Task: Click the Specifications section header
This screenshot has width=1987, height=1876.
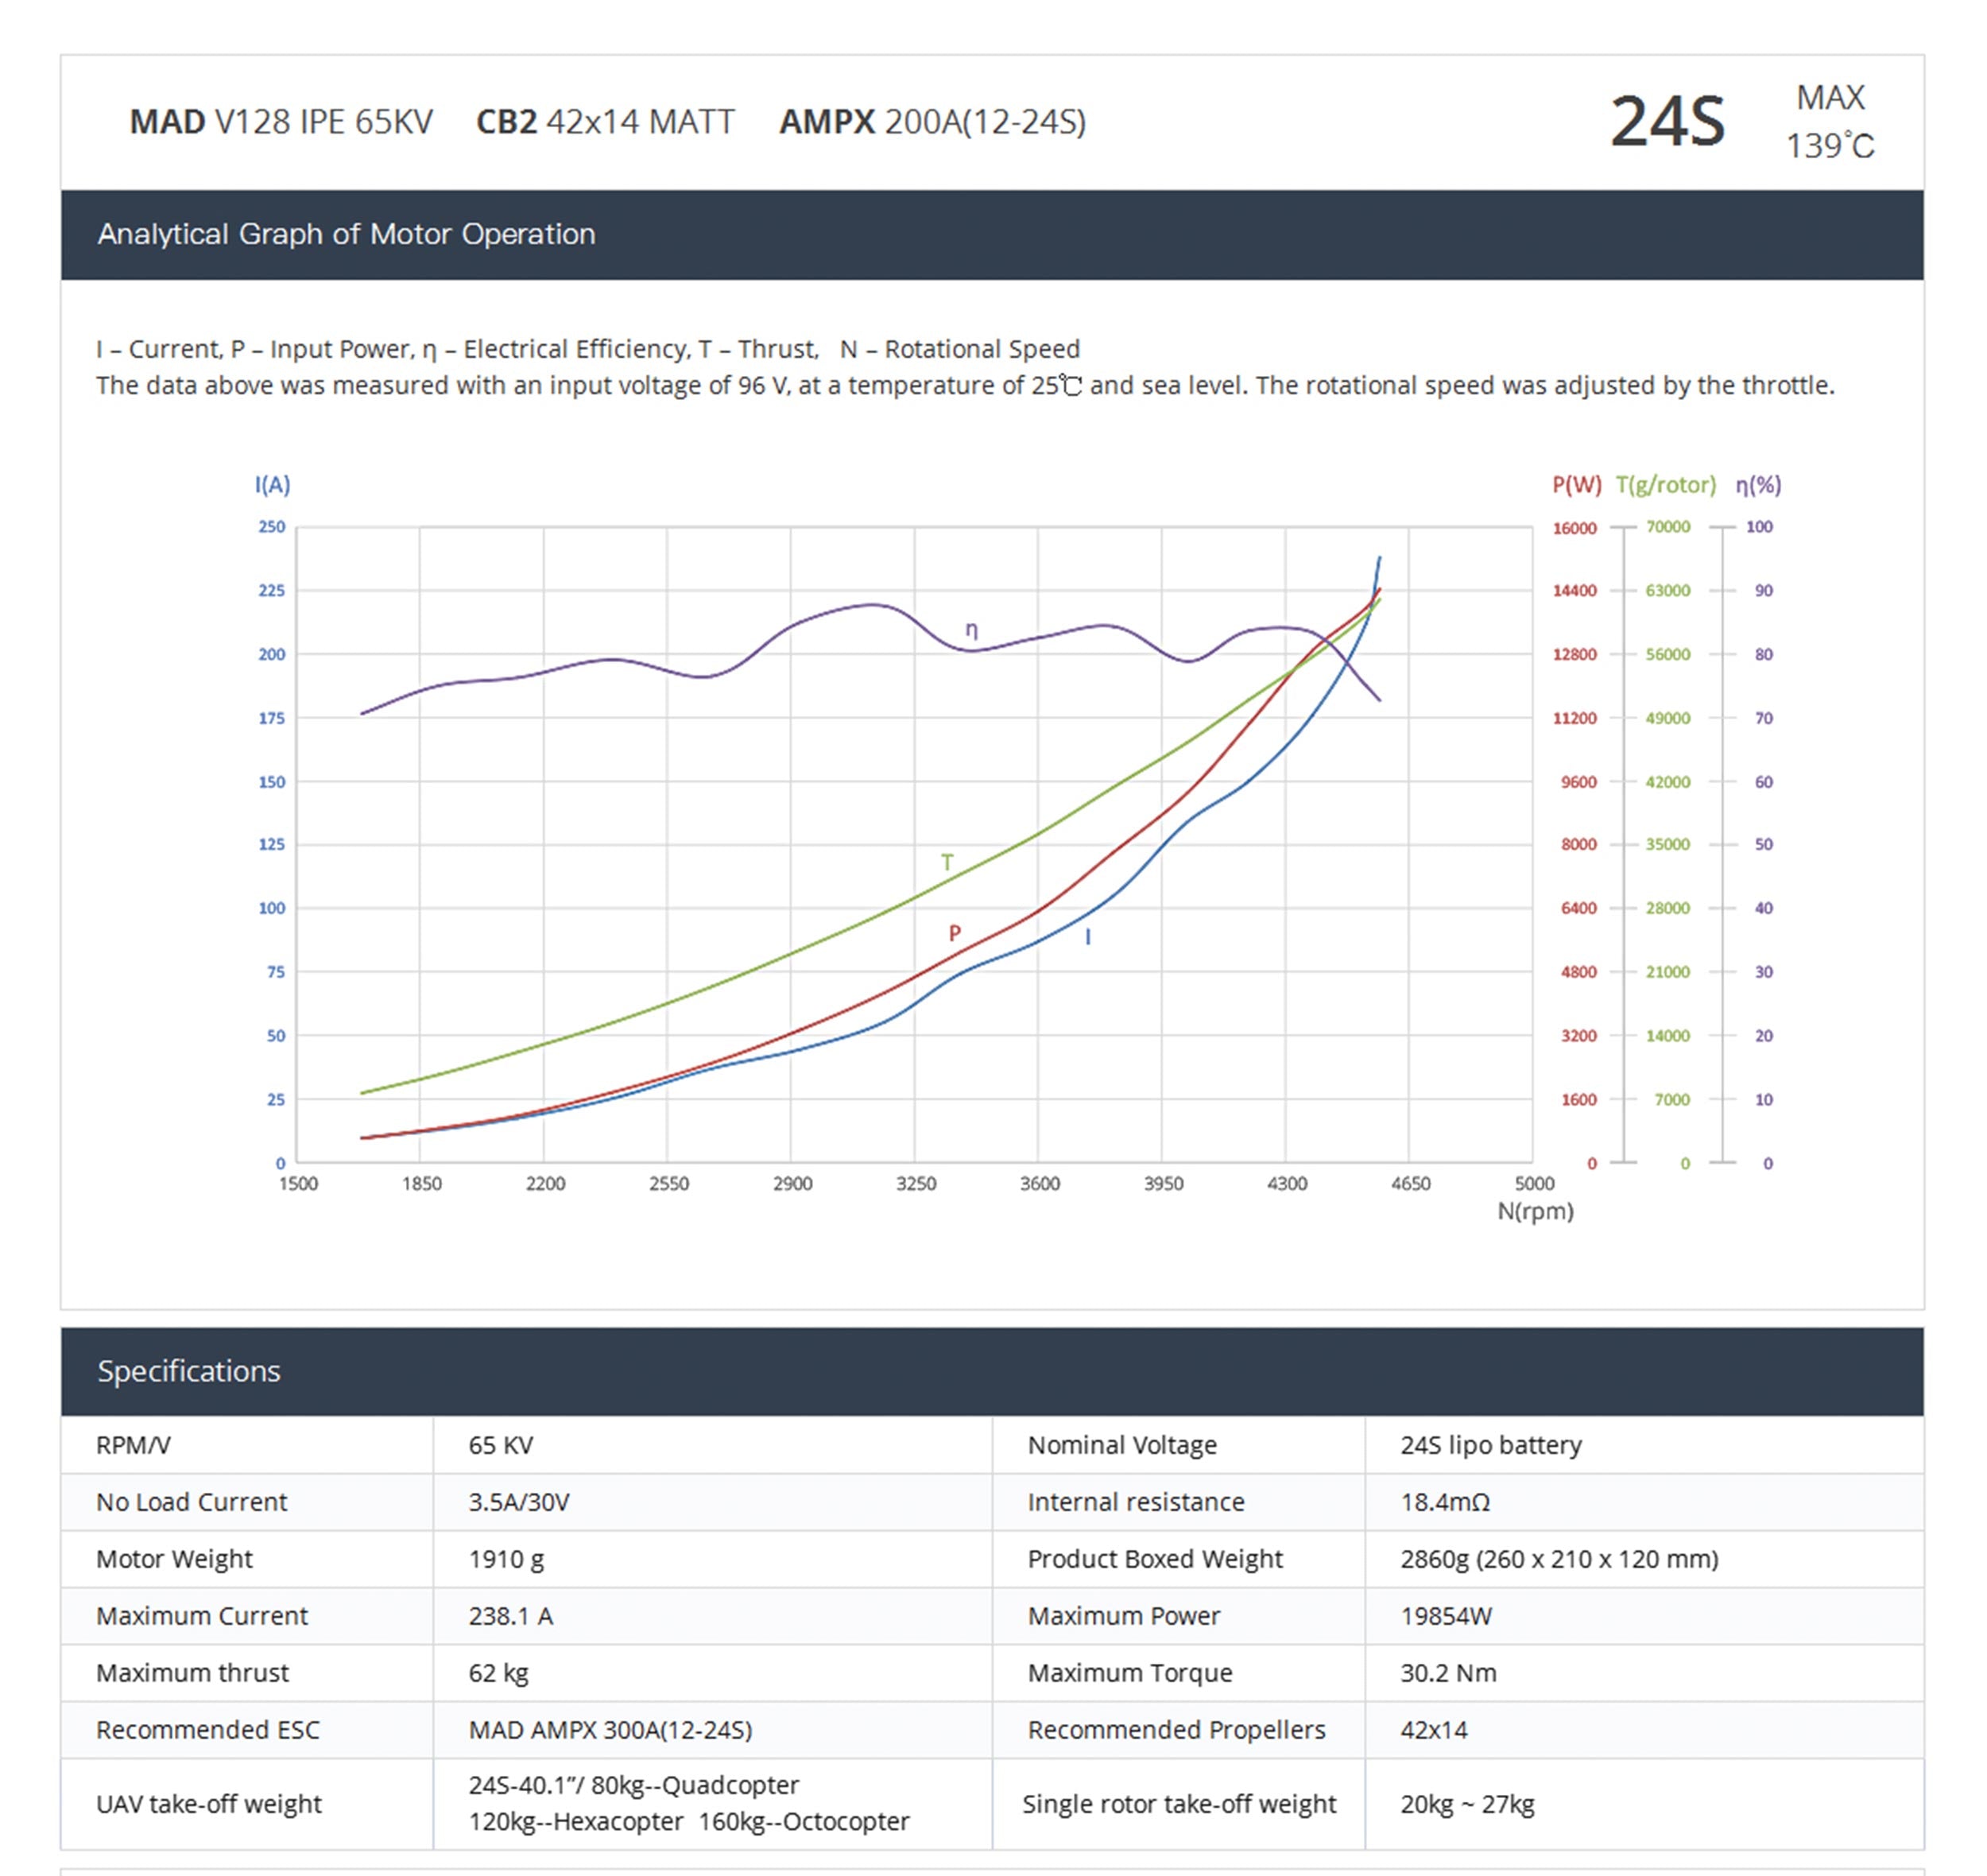Action: coord(188,1371)
